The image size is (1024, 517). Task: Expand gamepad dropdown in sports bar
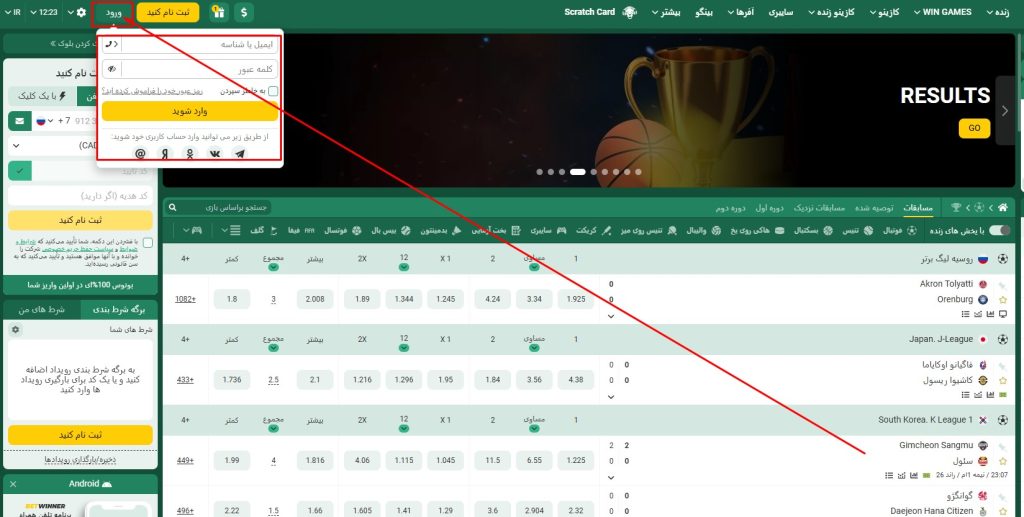click(192, 230)
